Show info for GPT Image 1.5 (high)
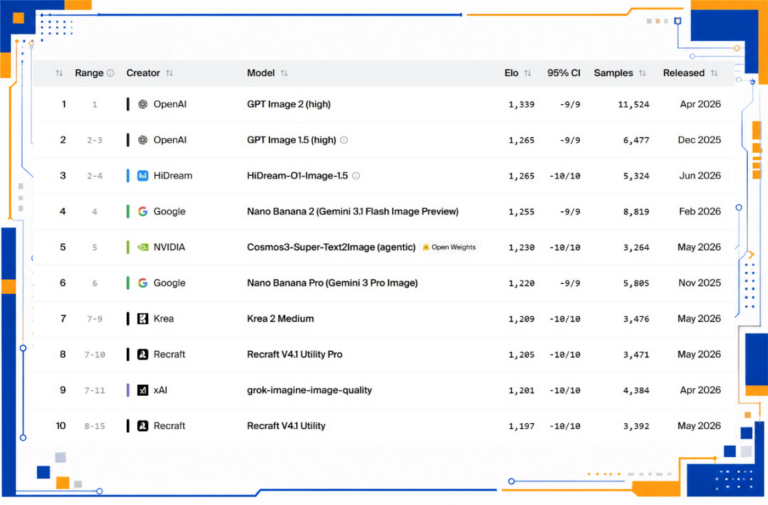The image size is (768, 505). click(344, 140)
